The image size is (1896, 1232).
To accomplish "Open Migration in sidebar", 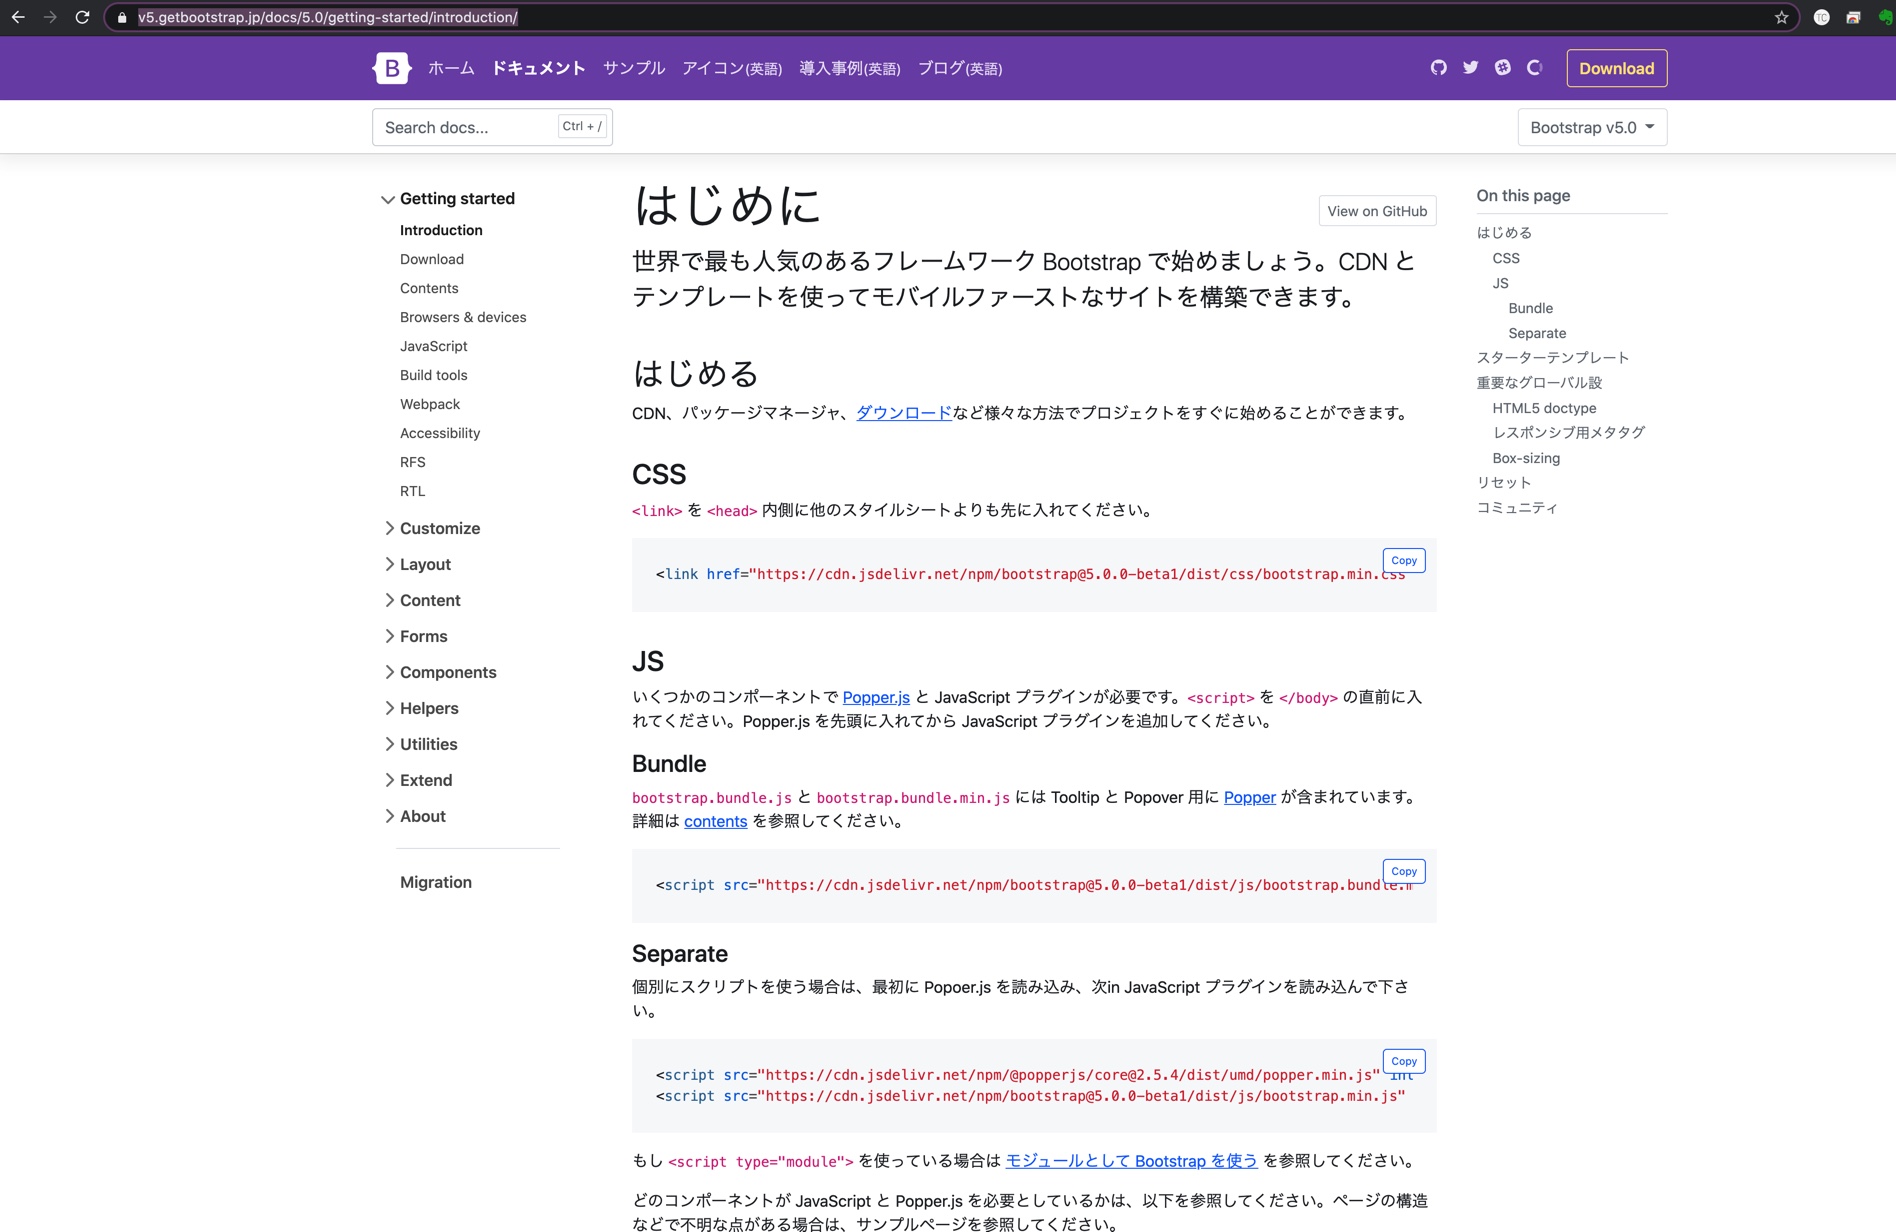I will pos(436,882).
